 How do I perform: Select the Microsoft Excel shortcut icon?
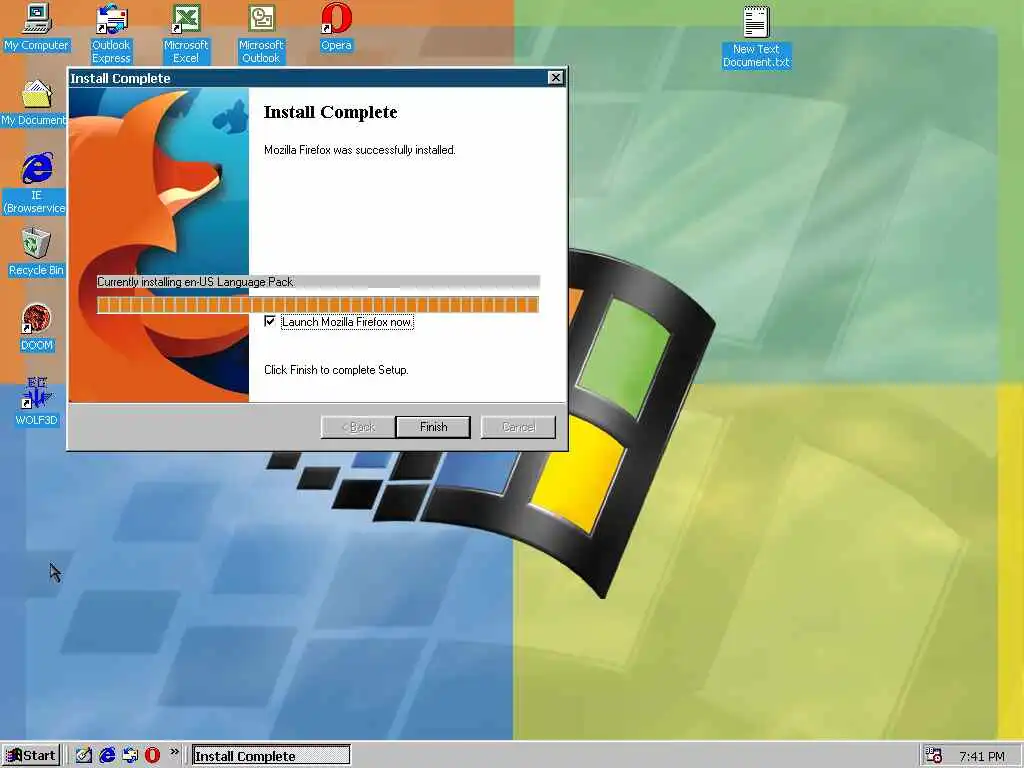click(186, 33)
